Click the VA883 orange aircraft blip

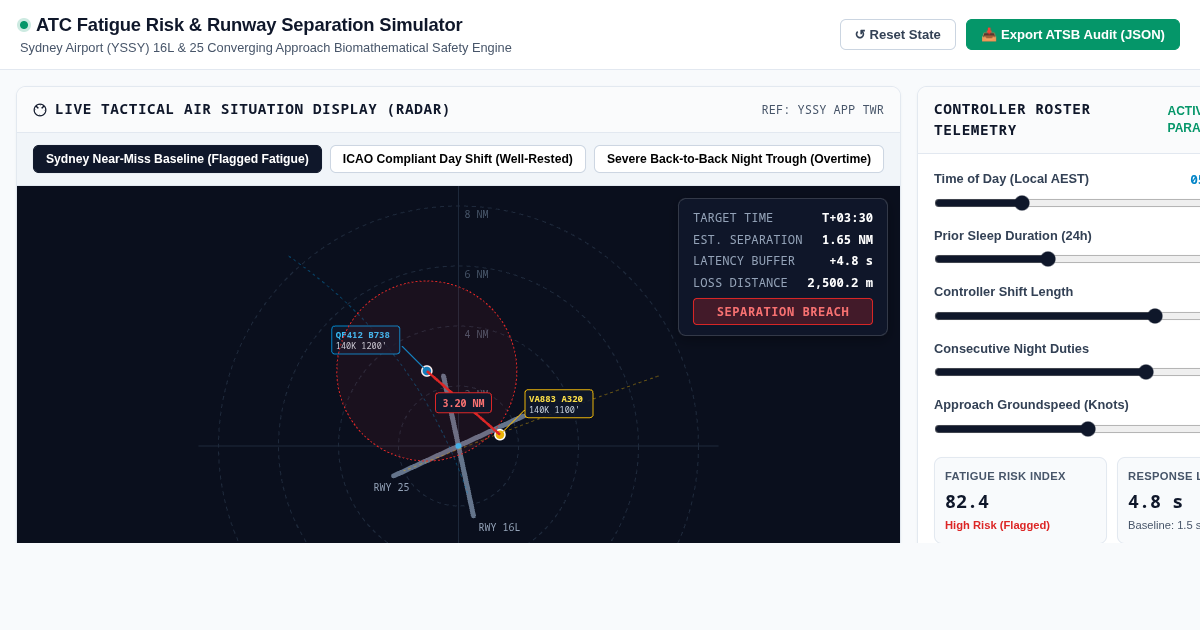[500, 435]
